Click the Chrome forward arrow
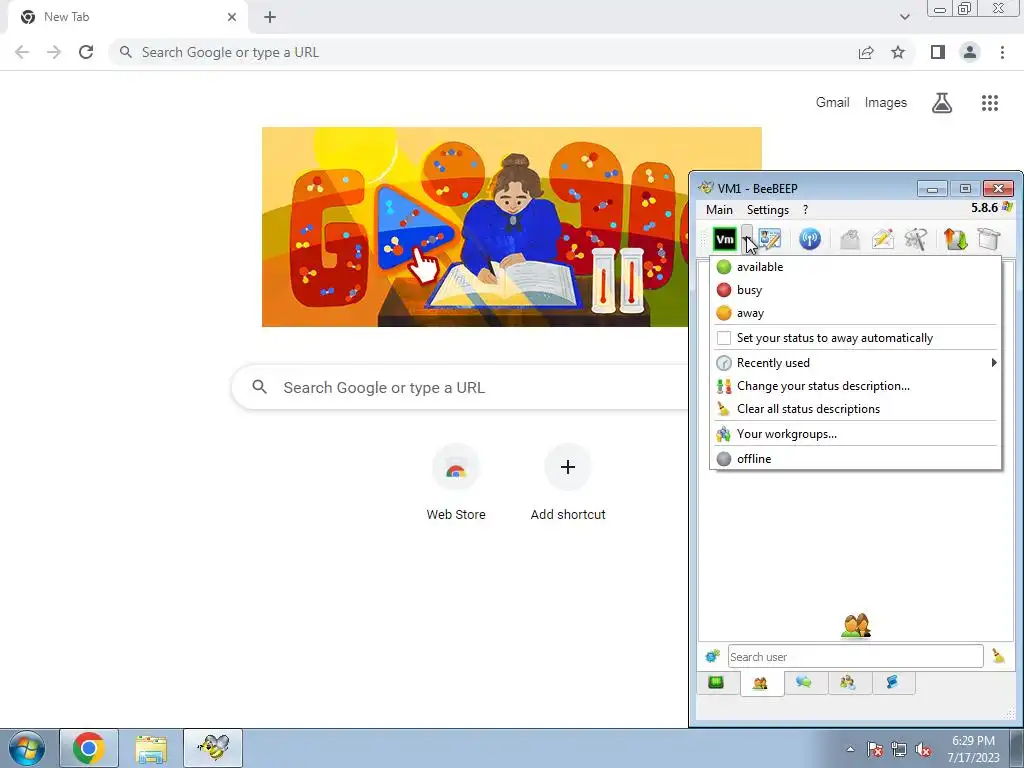1024x768 pixels. tap(54, 52)
